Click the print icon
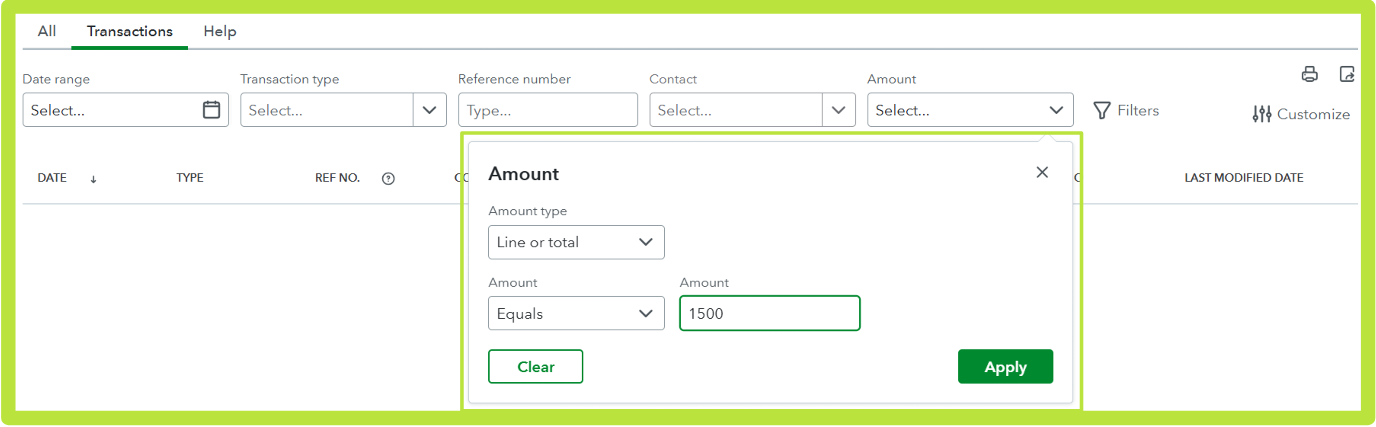Viewport: 1376px width, 427px height. (1309, 74)
